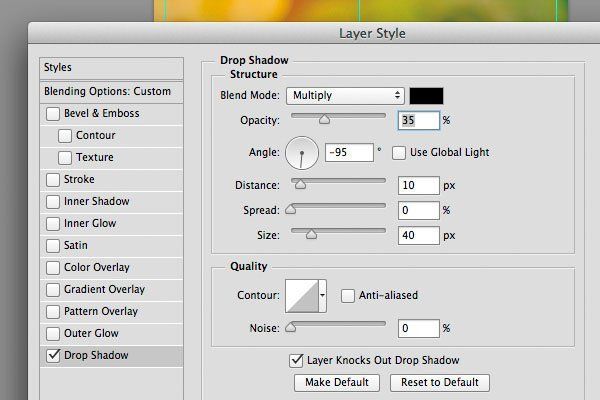Enable the Bevel & Emboss checkbox

53,114
